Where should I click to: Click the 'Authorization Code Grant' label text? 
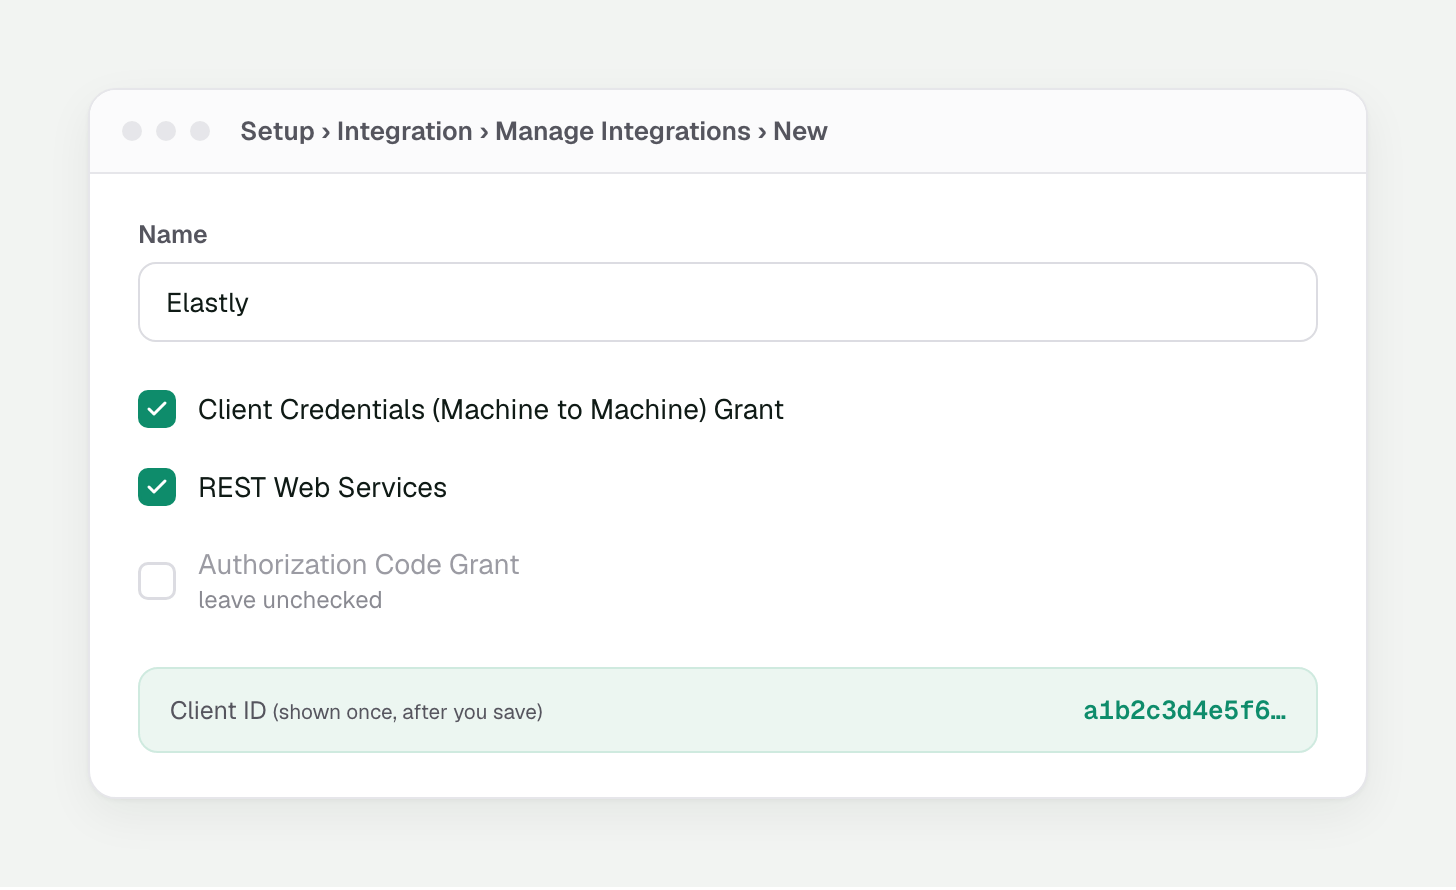tap(358, 564)
